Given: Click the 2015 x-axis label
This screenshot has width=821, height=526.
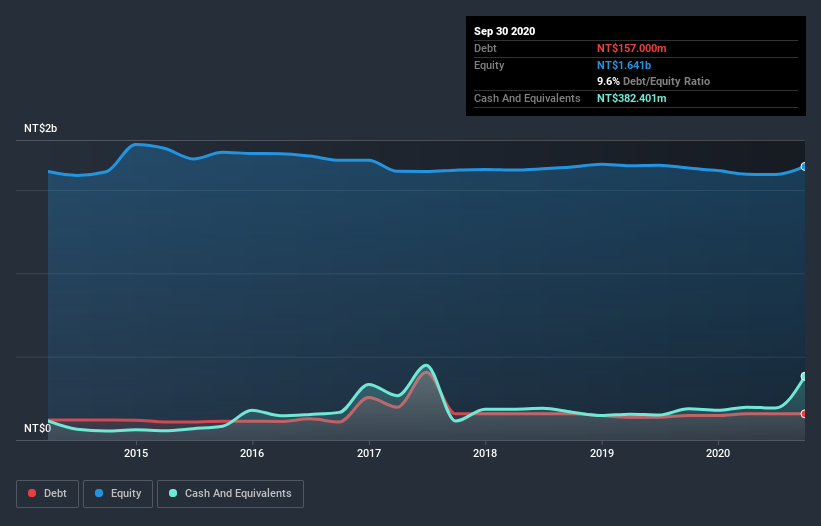Looking at the screenshot, I should pyautogui.click(x=136, y=453).
